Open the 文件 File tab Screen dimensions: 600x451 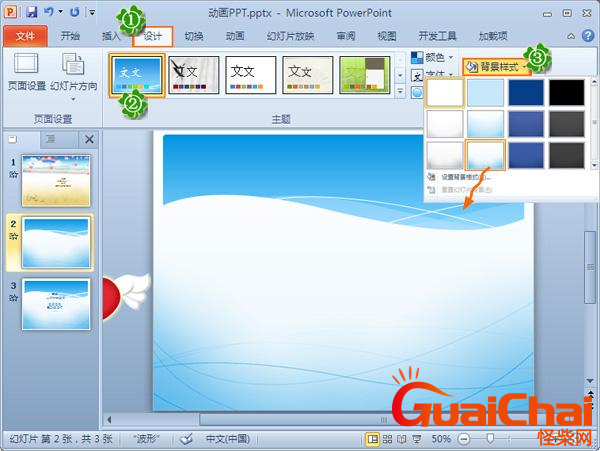point(25,36)
